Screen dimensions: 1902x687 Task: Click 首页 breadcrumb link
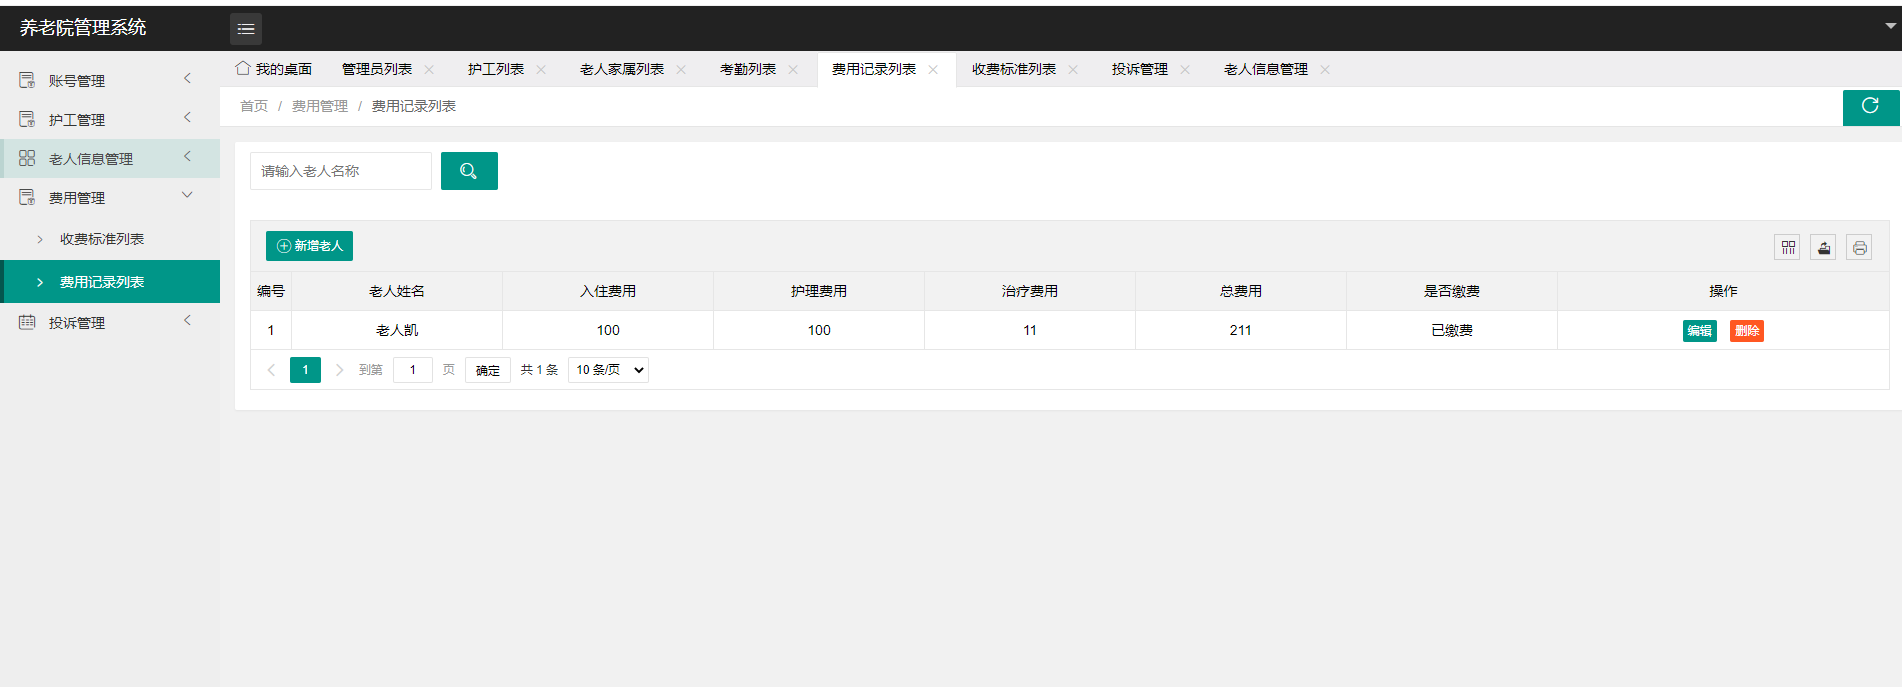point(254,106)
